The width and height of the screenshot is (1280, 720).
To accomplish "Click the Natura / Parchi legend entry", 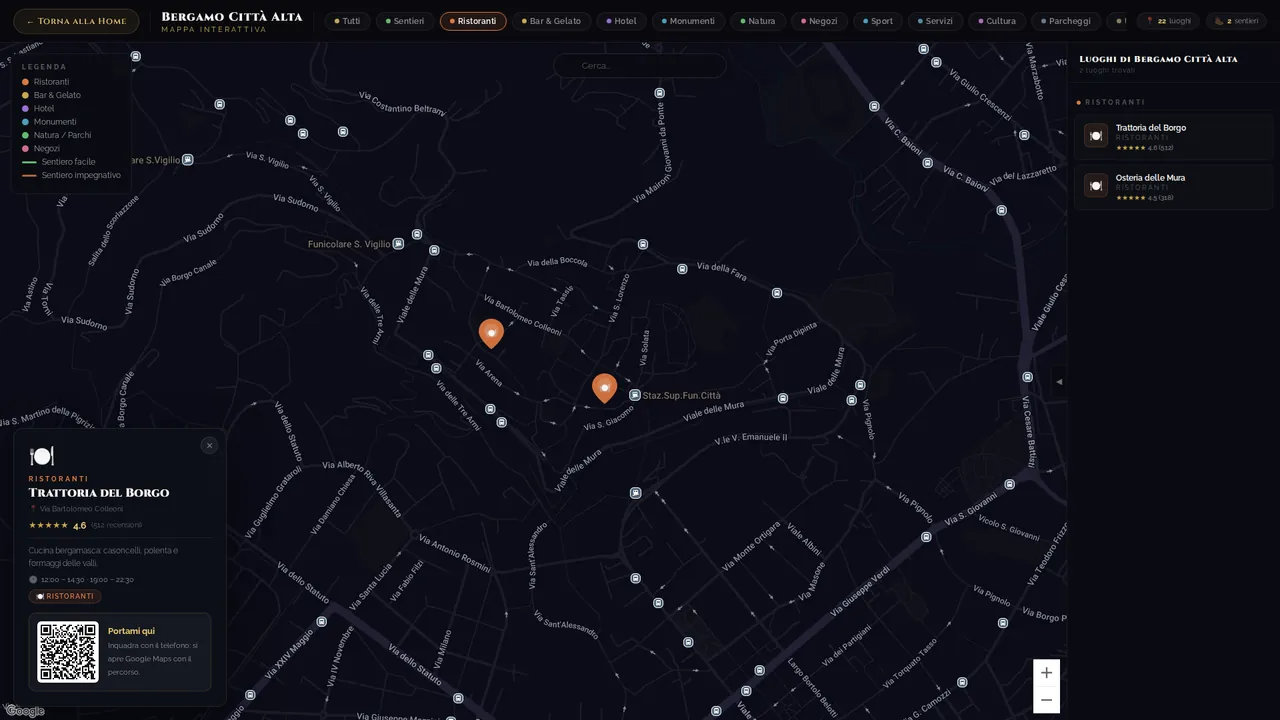I will [56, 135].
